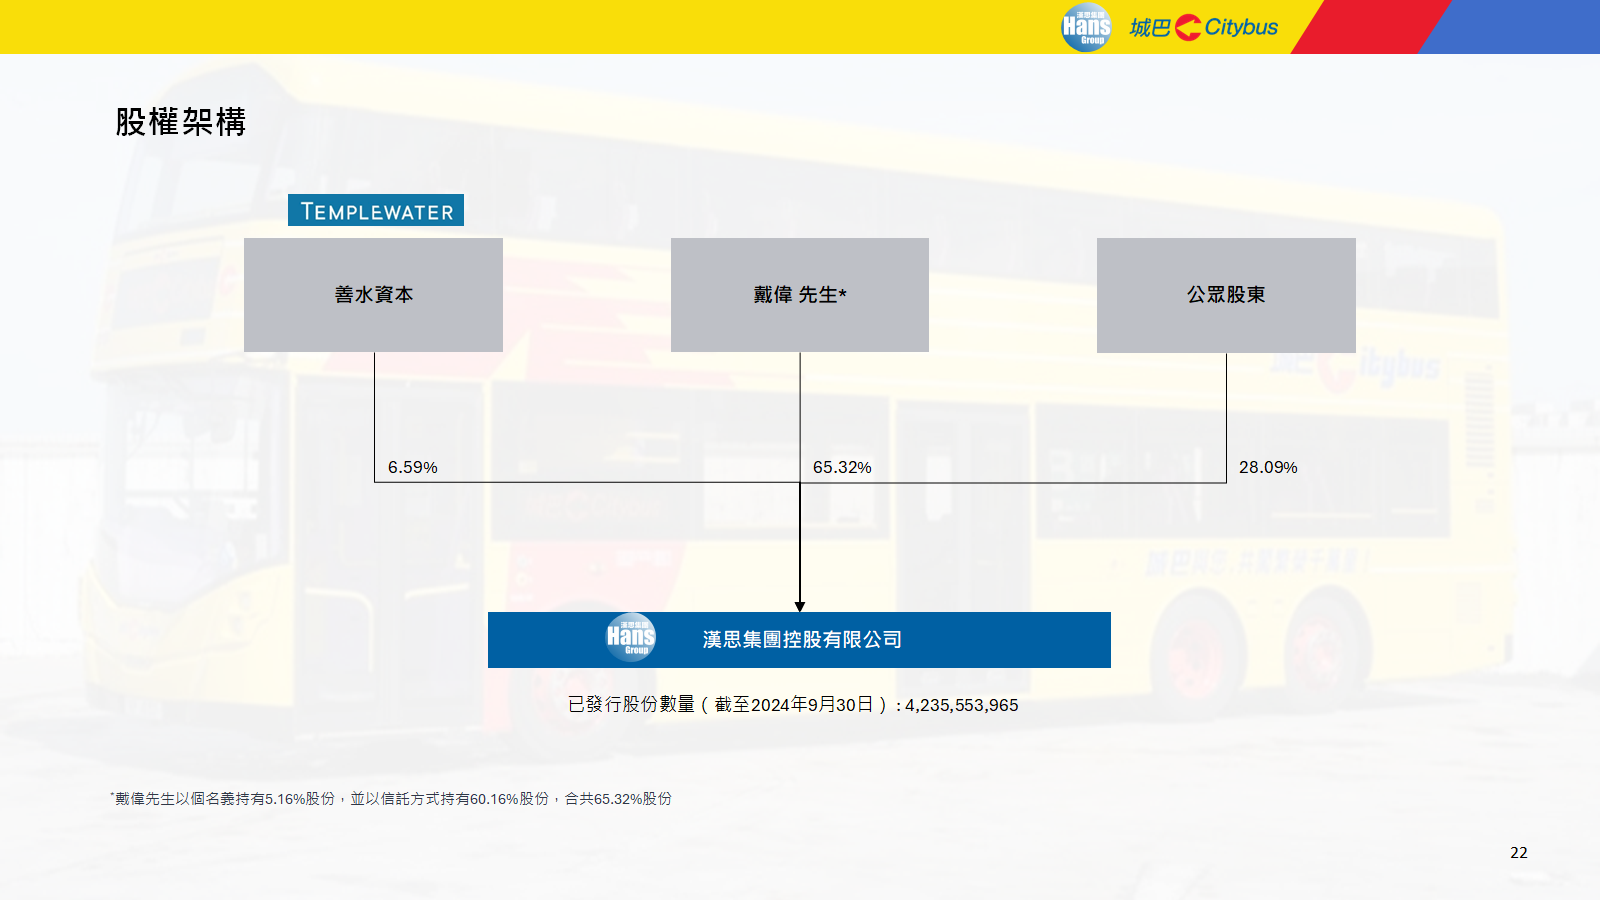Screen dimensions: 1600x900
Task: Select the 善水資本 shareholder box
Action: tap(373, 295)
